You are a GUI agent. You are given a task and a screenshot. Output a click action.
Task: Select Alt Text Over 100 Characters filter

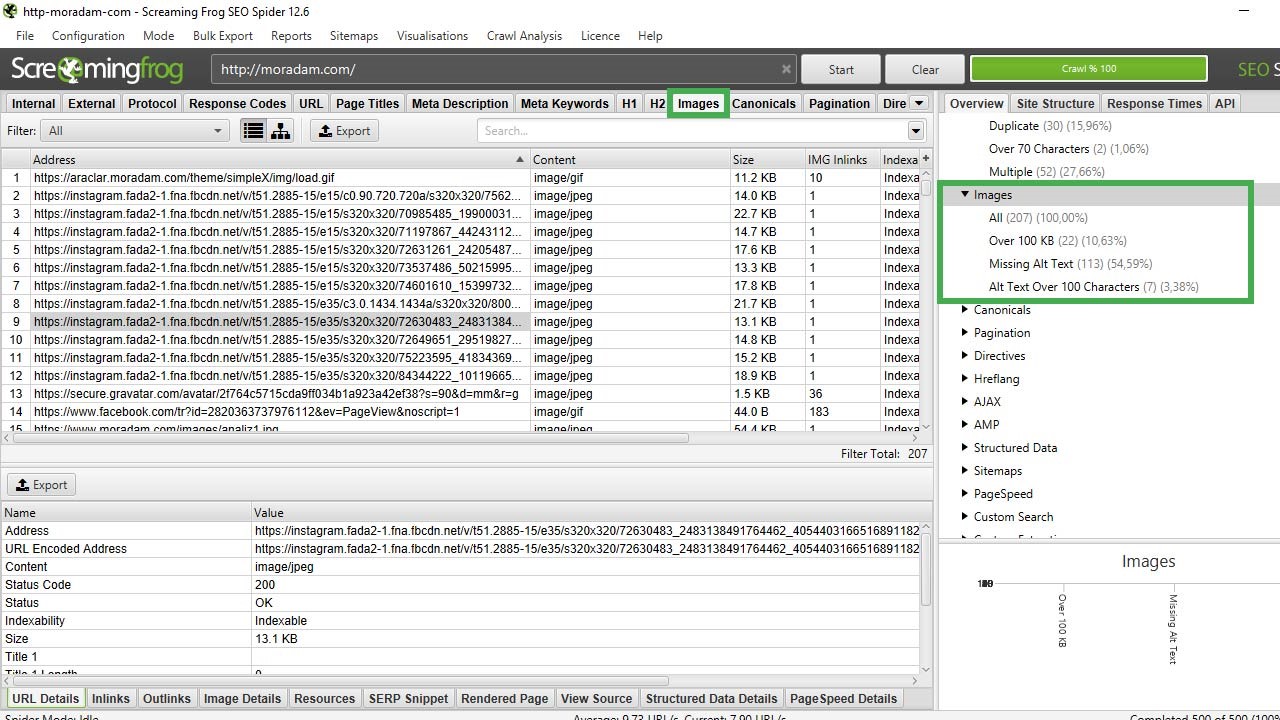pyautogui.click(x=1093, y=287)
